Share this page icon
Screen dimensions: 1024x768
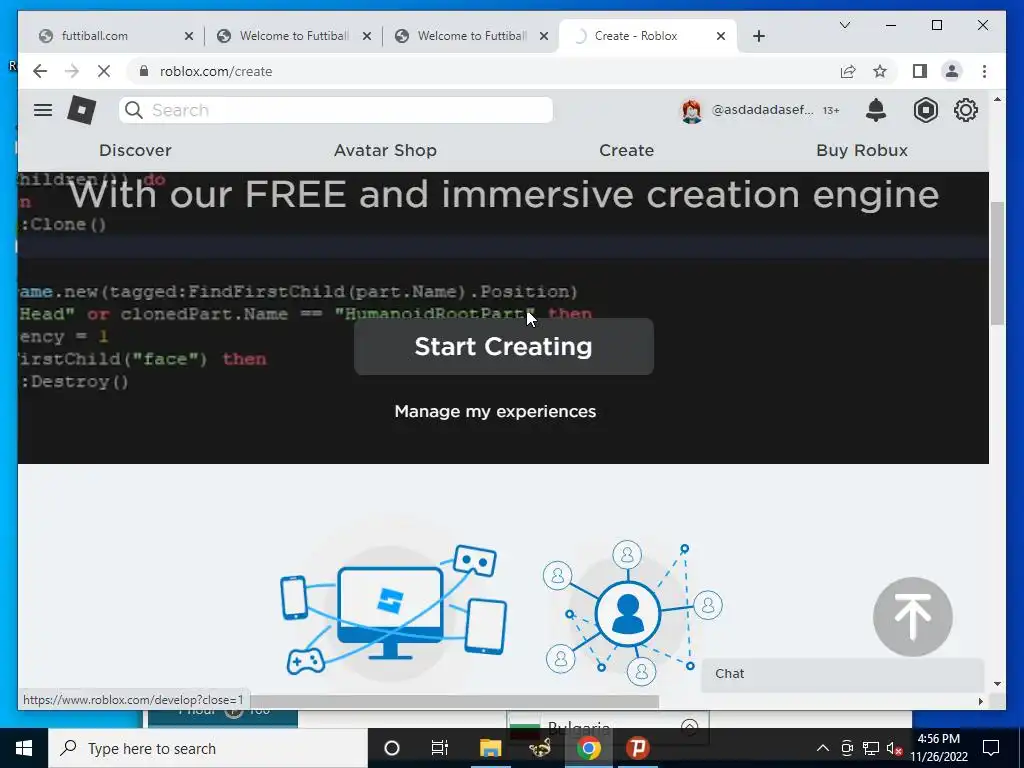[848, 71]
